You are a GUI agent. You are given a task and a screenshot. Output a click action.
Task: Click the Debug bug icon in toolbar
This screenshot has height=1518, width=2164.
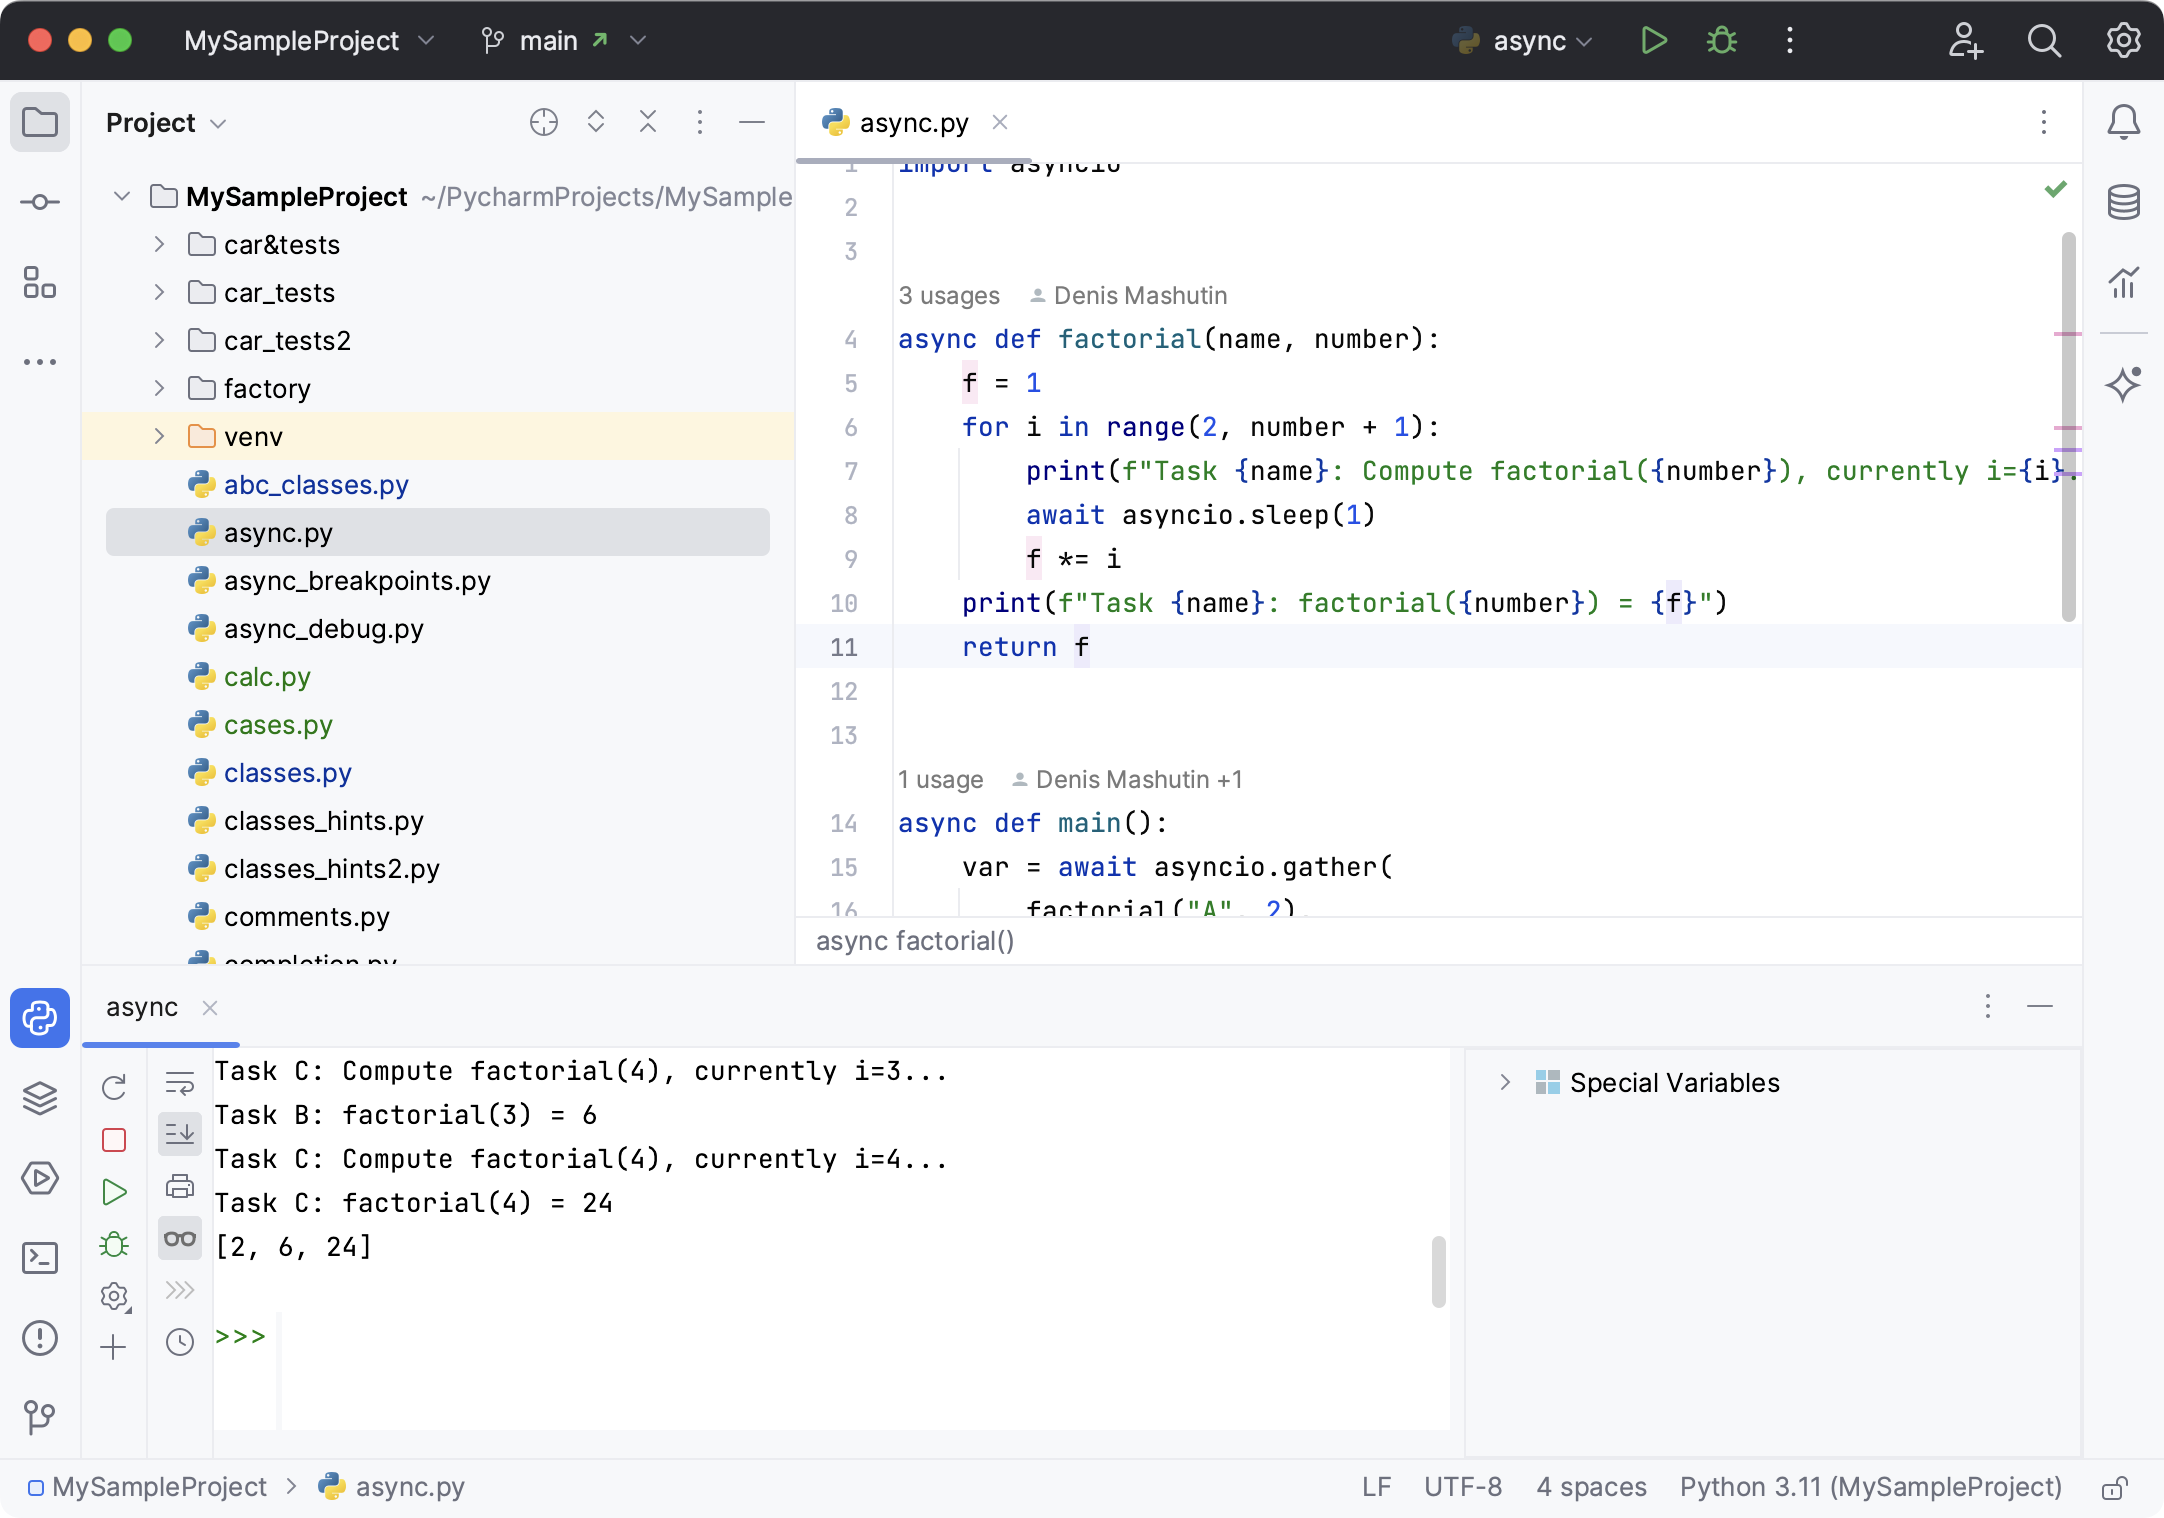(x=1722, y=41)
